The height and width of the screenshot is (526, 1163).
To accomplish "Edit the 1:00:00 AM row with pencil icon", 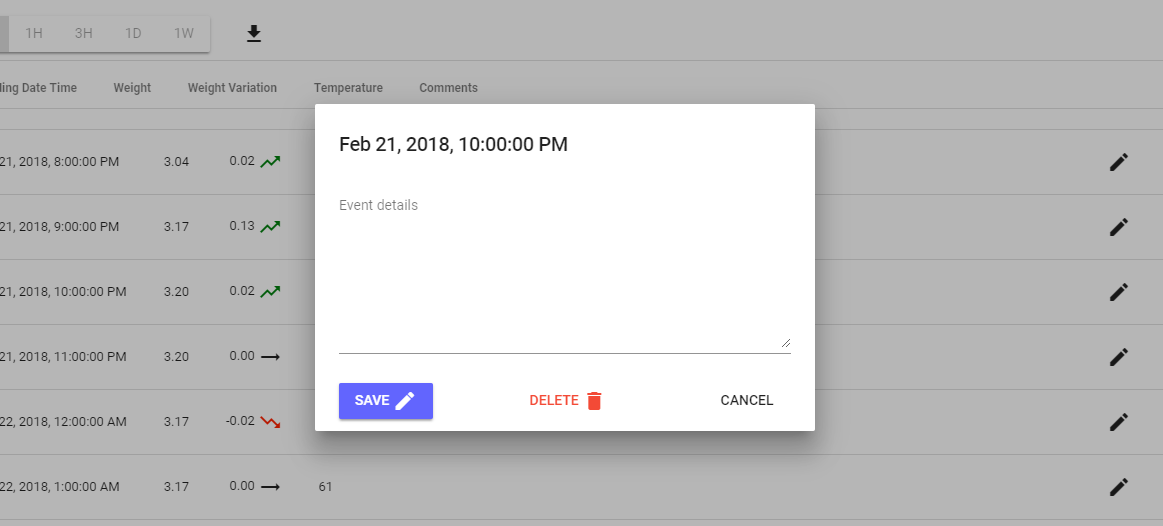I will click(1118, 487).
